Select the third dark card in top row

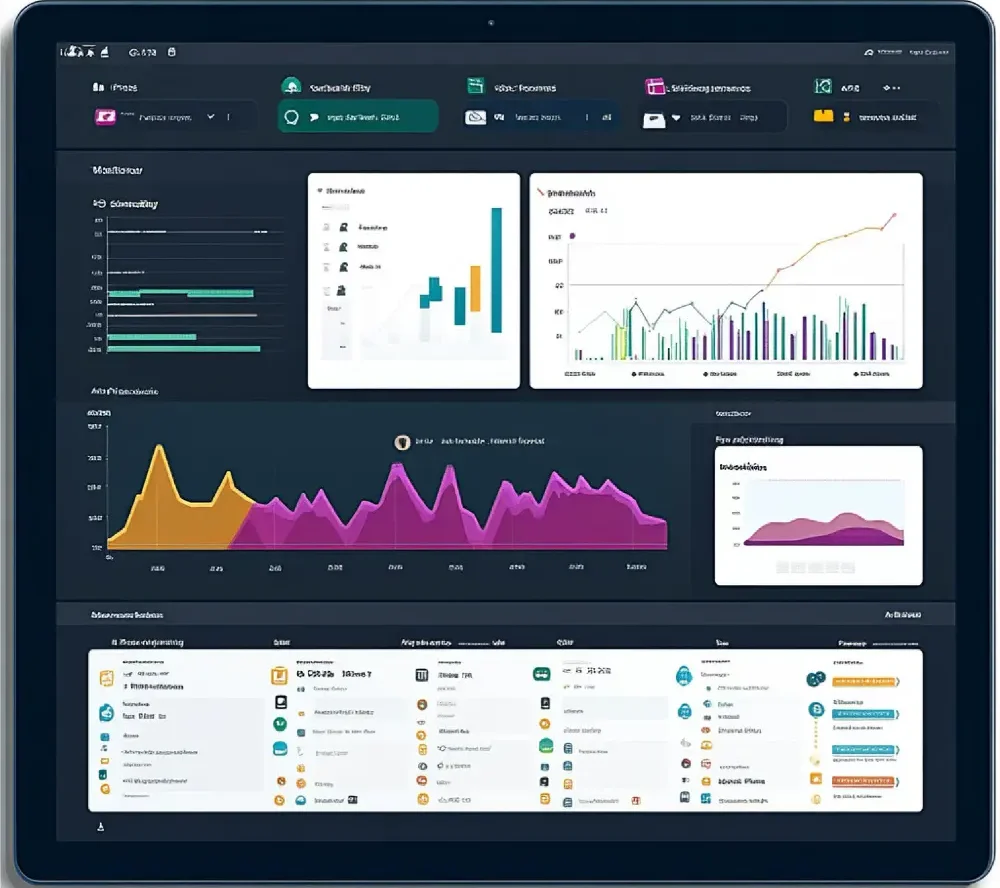pyautogui.click(x=540, y=117)
